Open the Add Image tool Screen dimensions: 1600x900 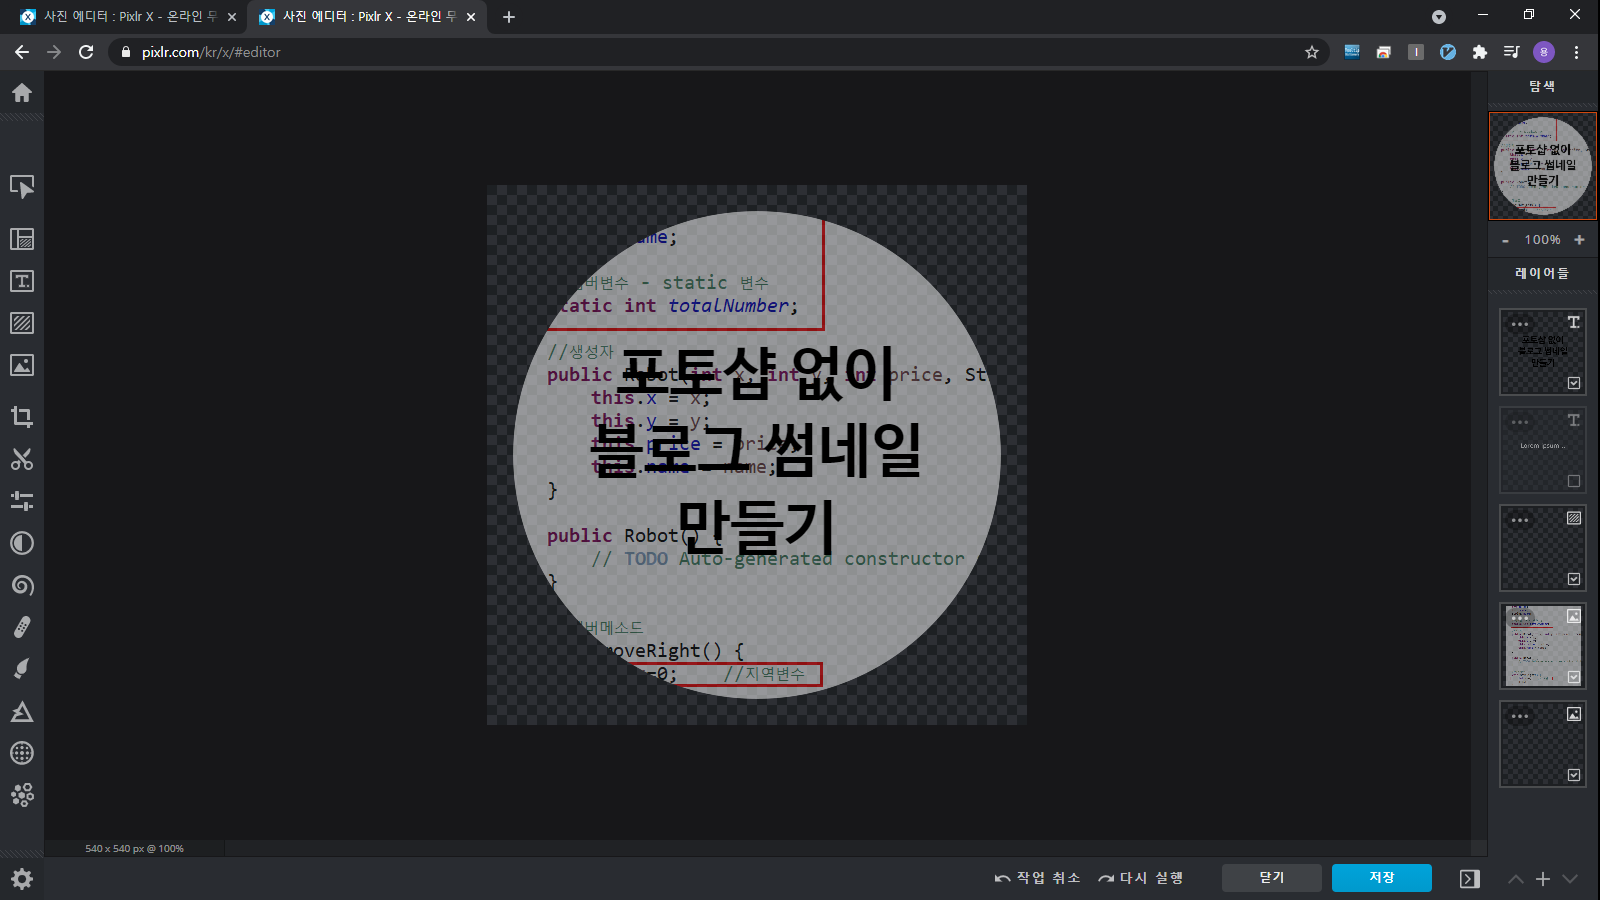pyautogui.click(x=22, y=365)
